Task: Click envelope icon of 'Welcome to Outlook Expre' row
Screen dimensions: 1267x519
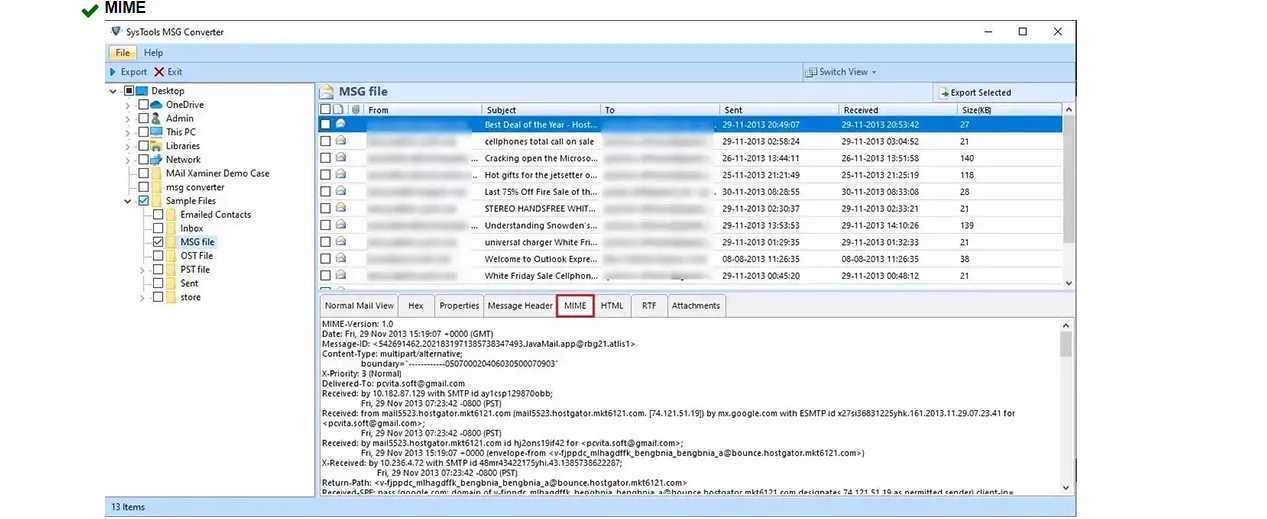Action: pyautogui.click(x=340, y=259)
